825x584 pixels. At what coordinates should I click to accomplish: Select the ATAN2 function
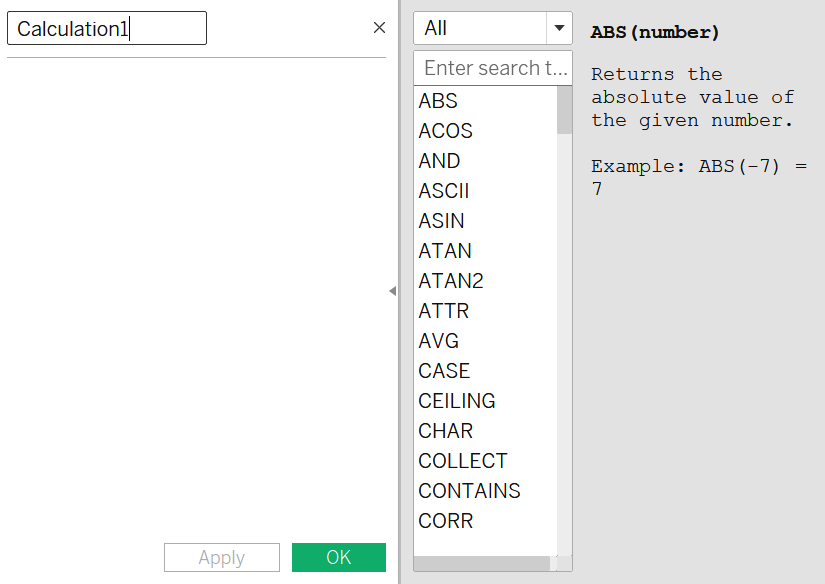click(x=450, y=281)
